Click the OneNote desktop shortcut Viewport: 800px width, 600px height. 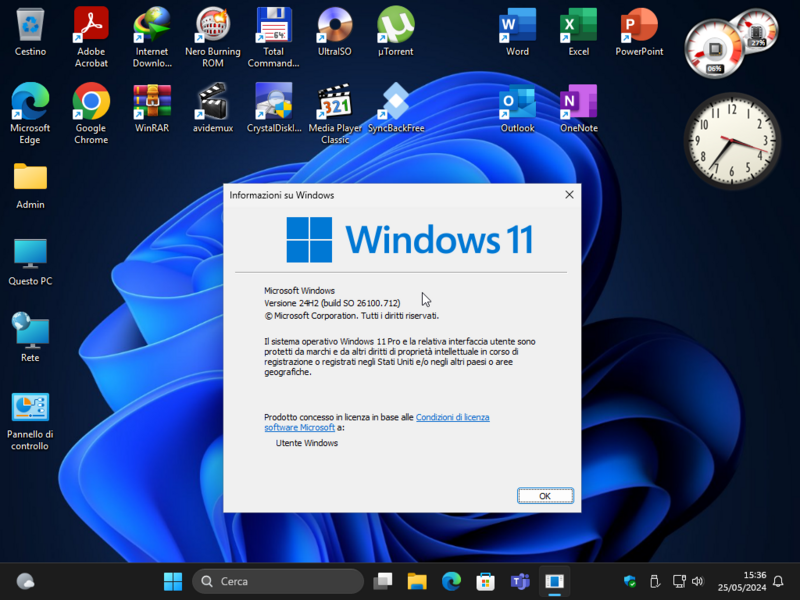coord(579,108)
